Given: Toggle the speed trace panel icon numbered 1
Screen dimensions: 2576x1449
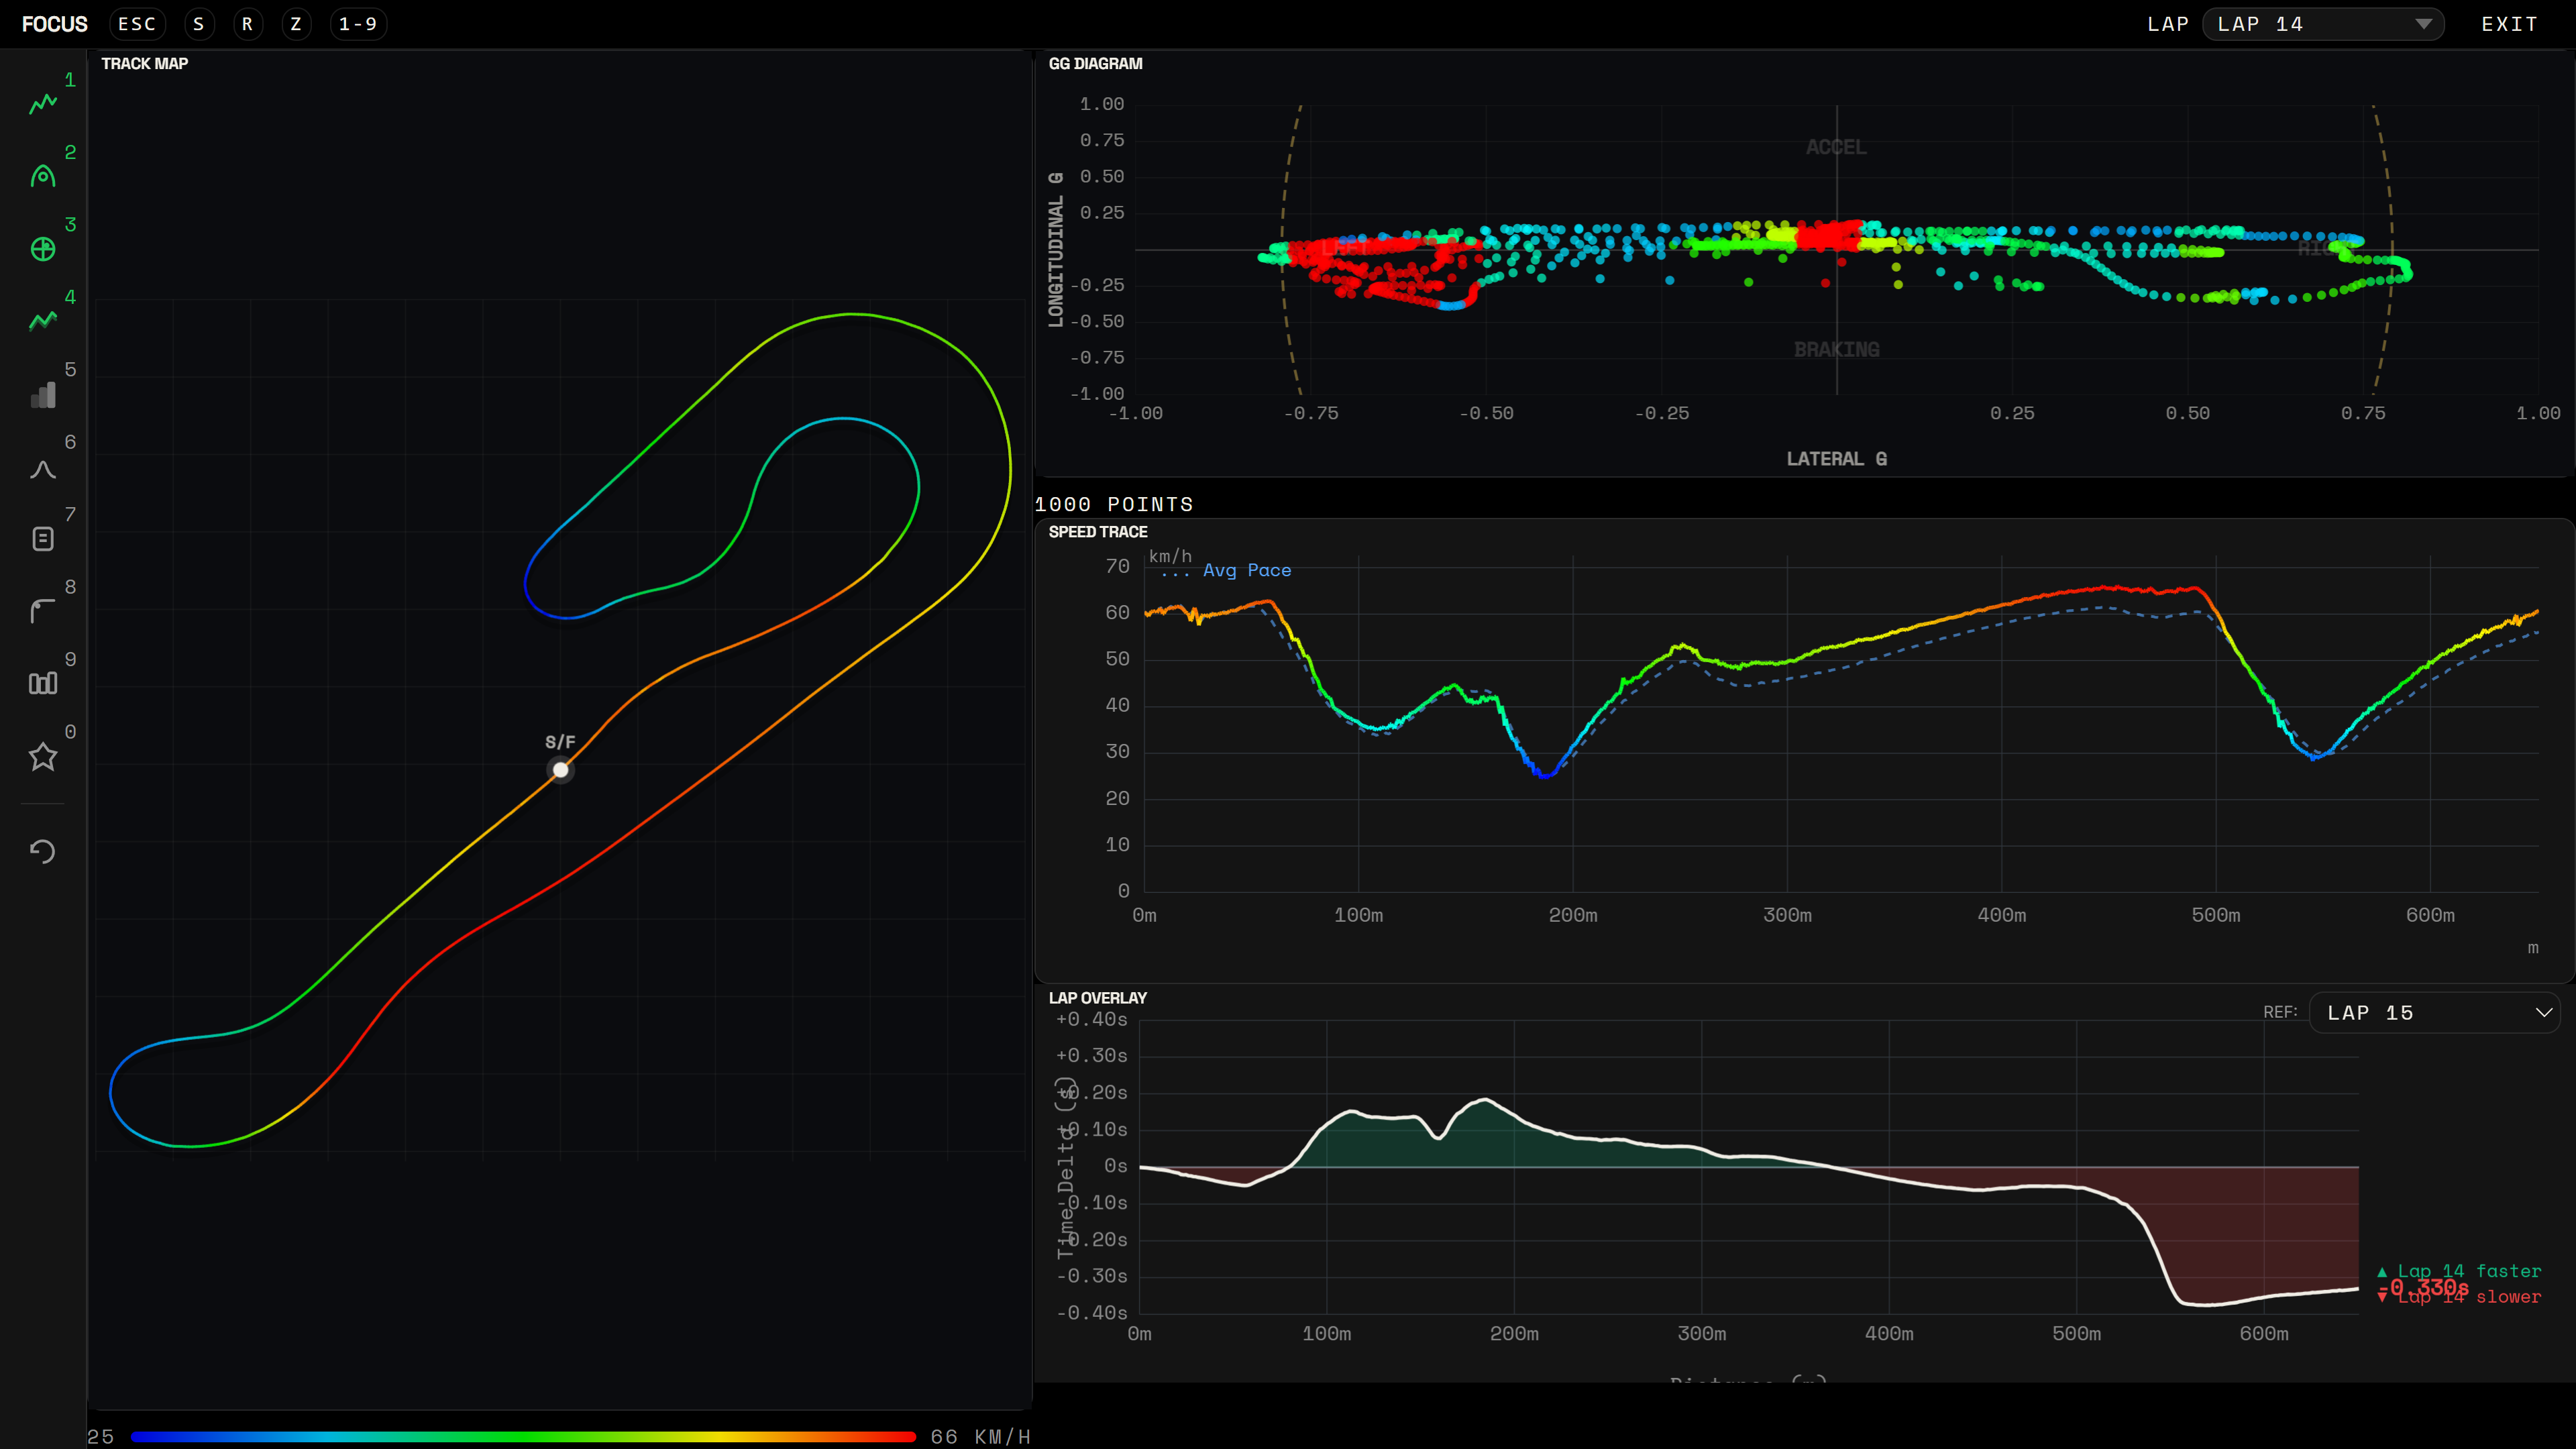Looking at the screenshot, I should click(43, 104).
